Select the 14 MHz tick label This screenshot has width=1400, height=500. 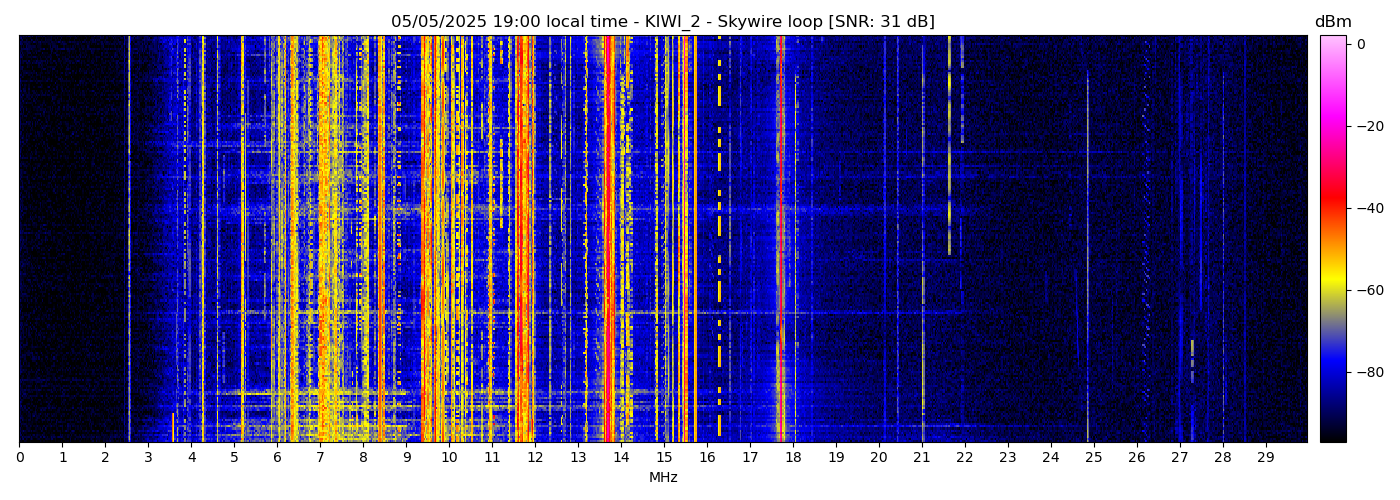click(x=621, y=457)
